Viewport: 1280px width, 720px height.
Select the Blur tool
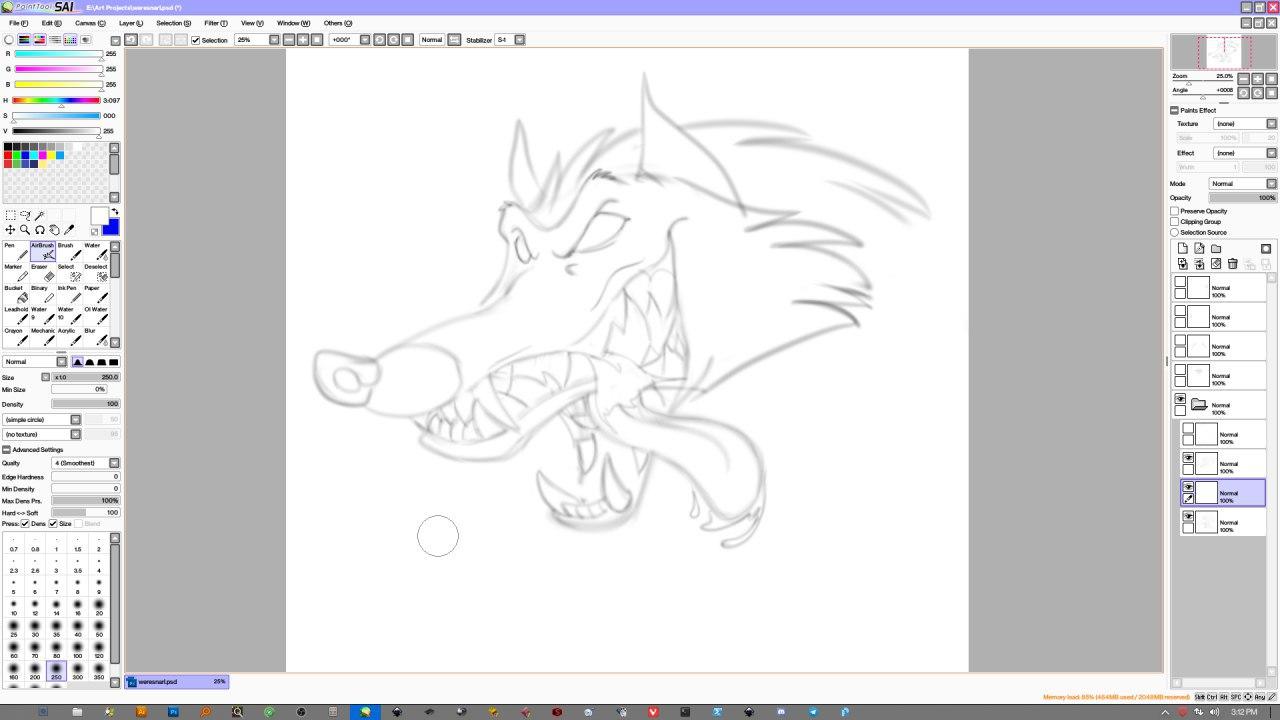click(95, 336)
